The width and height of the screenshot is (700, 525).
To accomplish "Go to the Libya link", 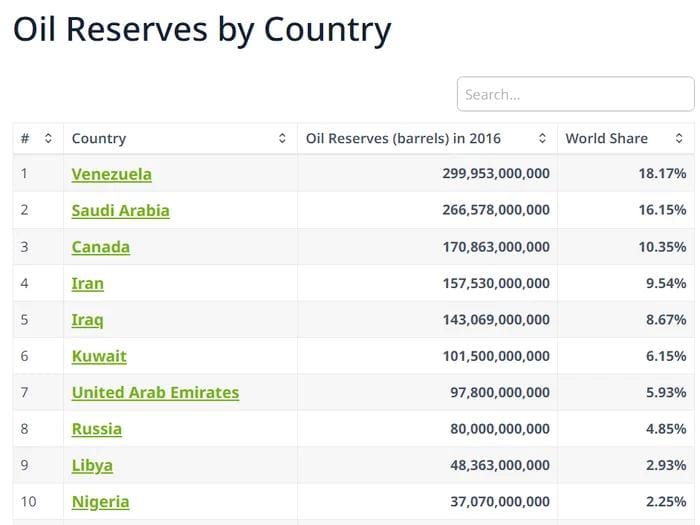I will 92,466.
